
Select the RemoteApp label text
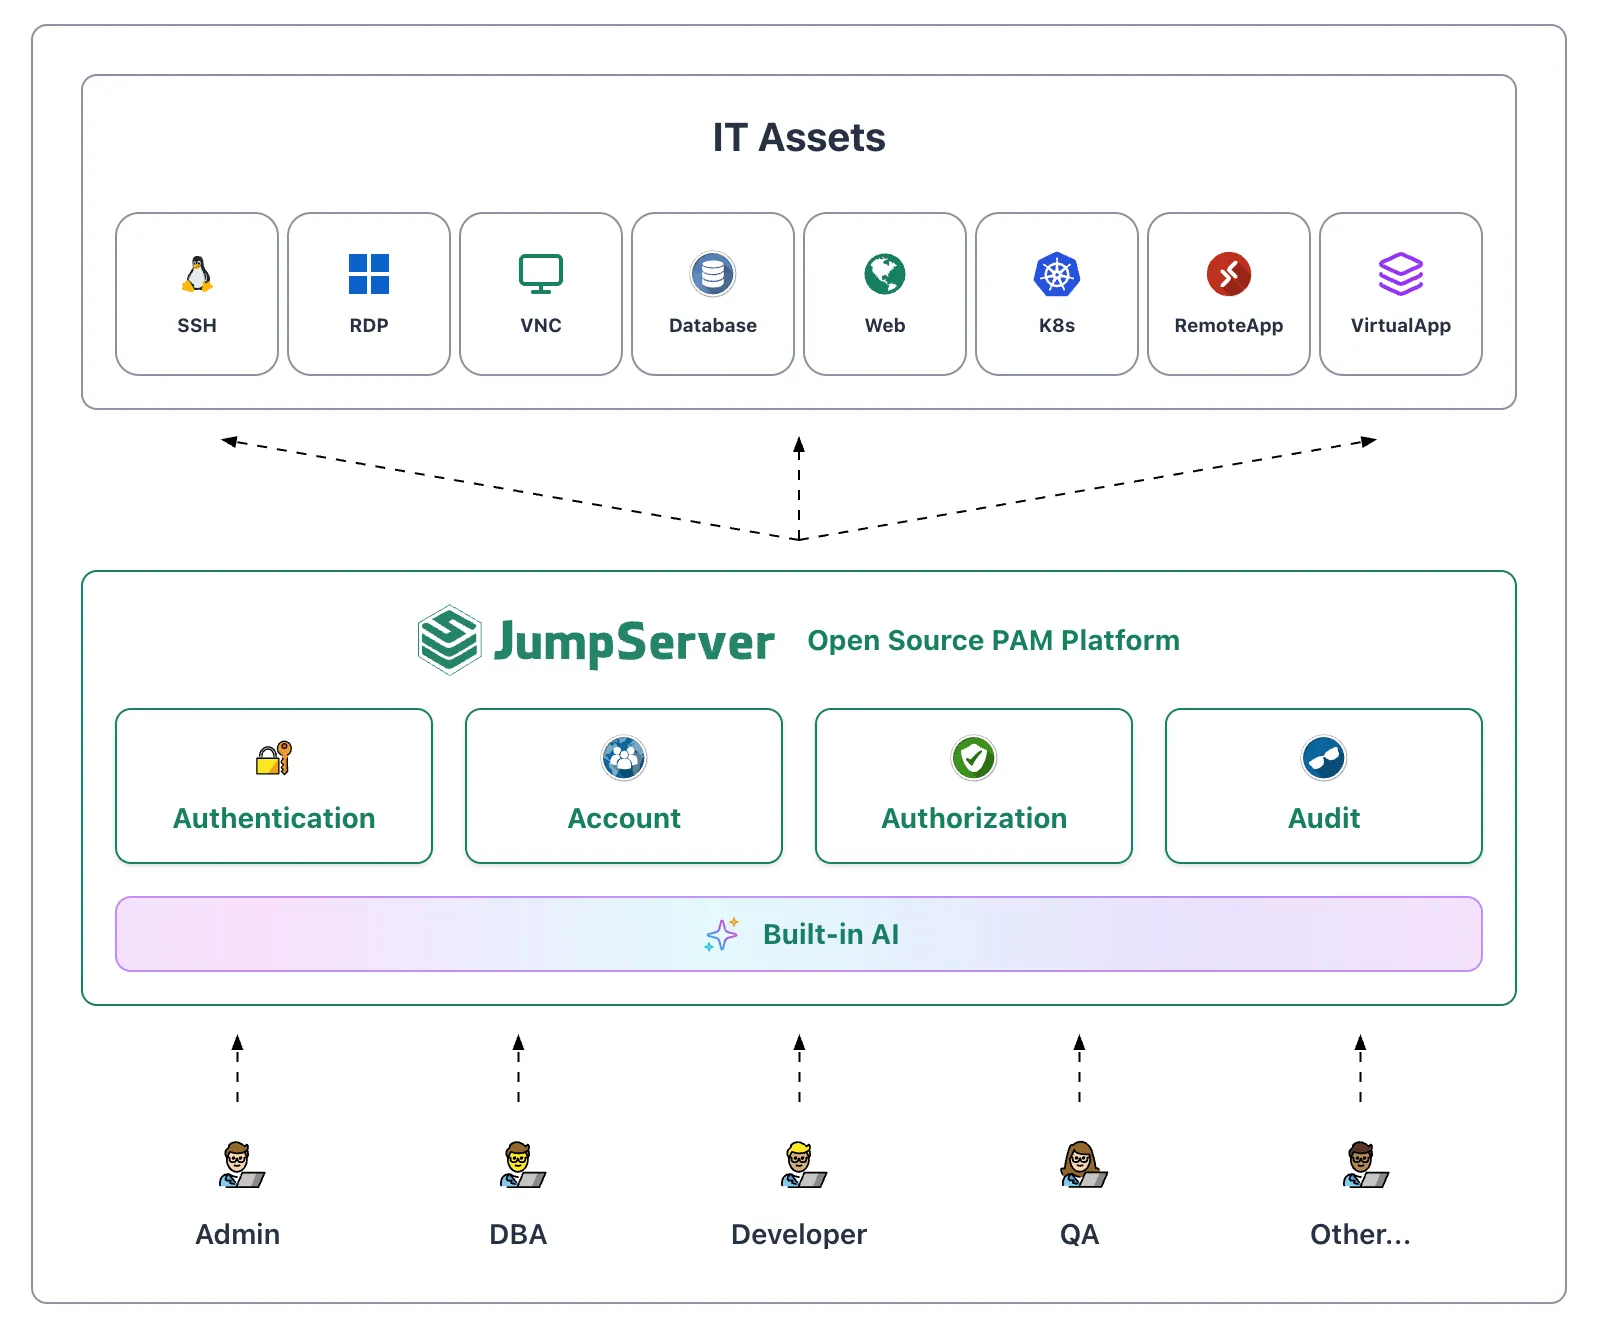click(x=1229, y=326)
